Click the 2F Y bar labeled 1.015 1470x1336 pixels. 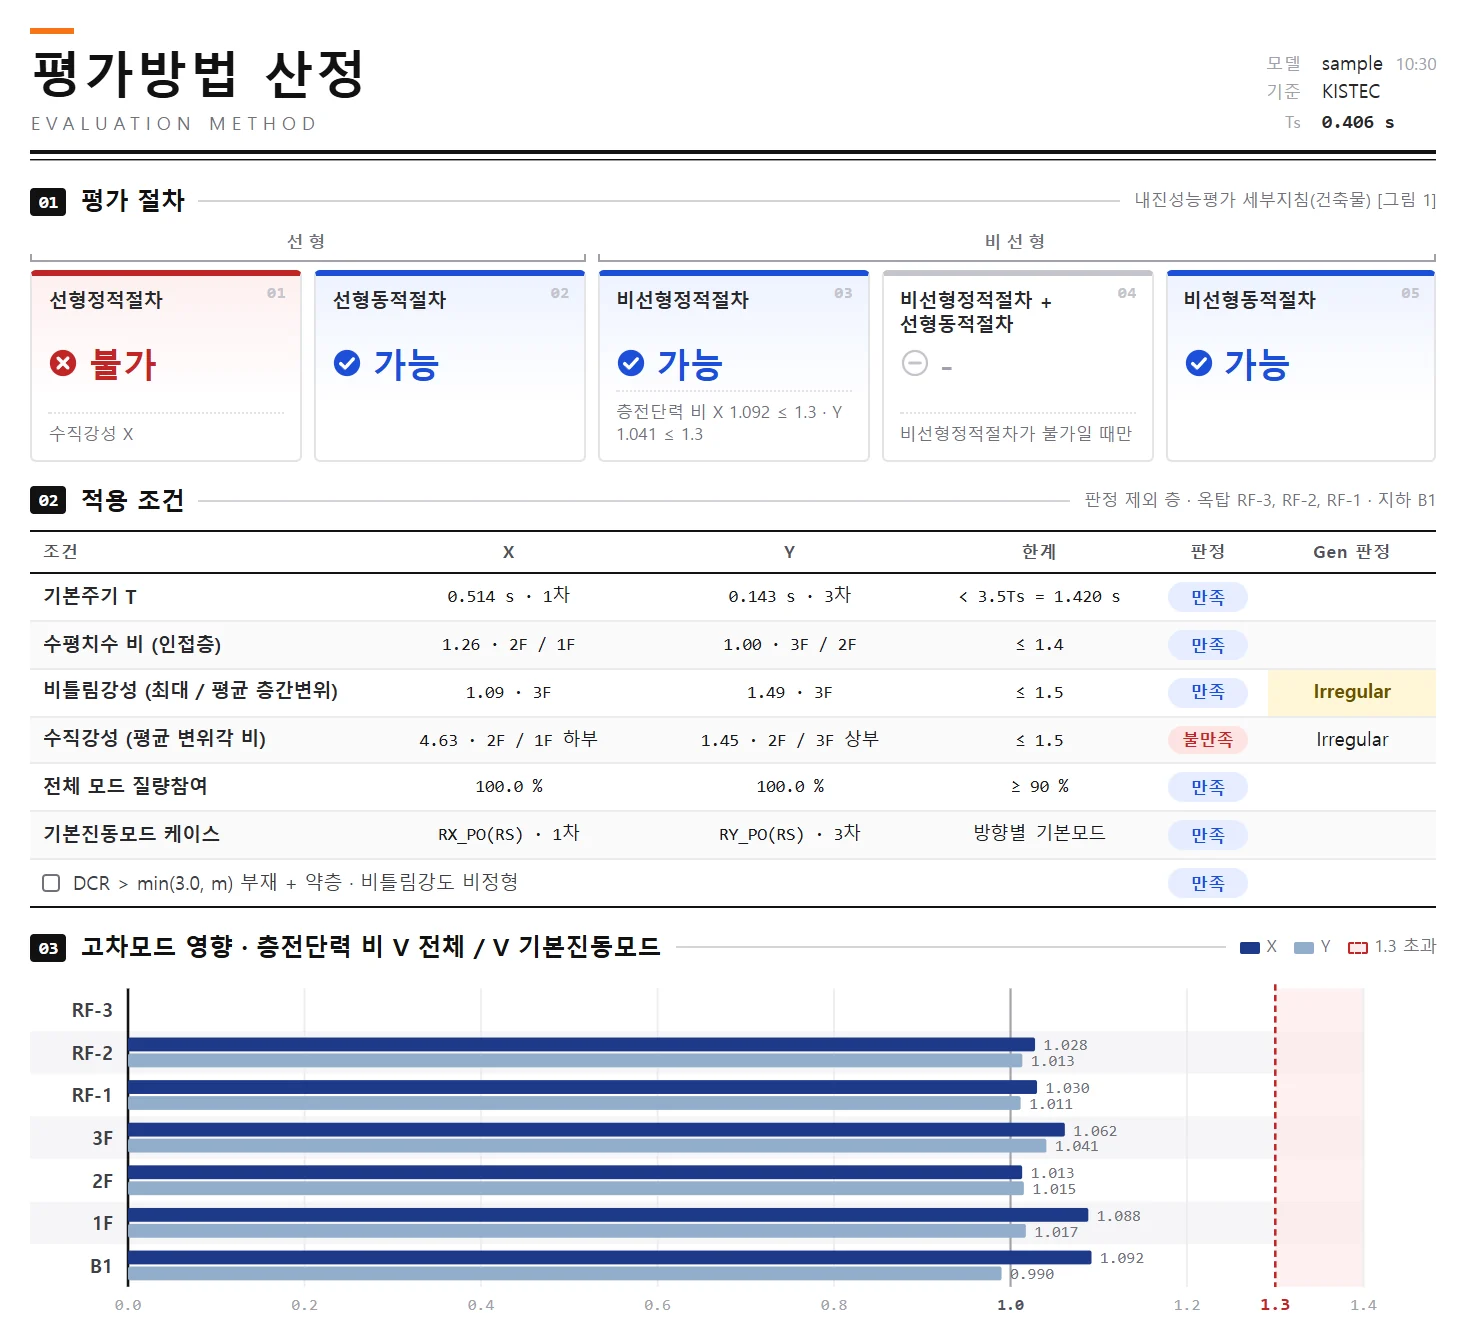tap(576, 1188)
